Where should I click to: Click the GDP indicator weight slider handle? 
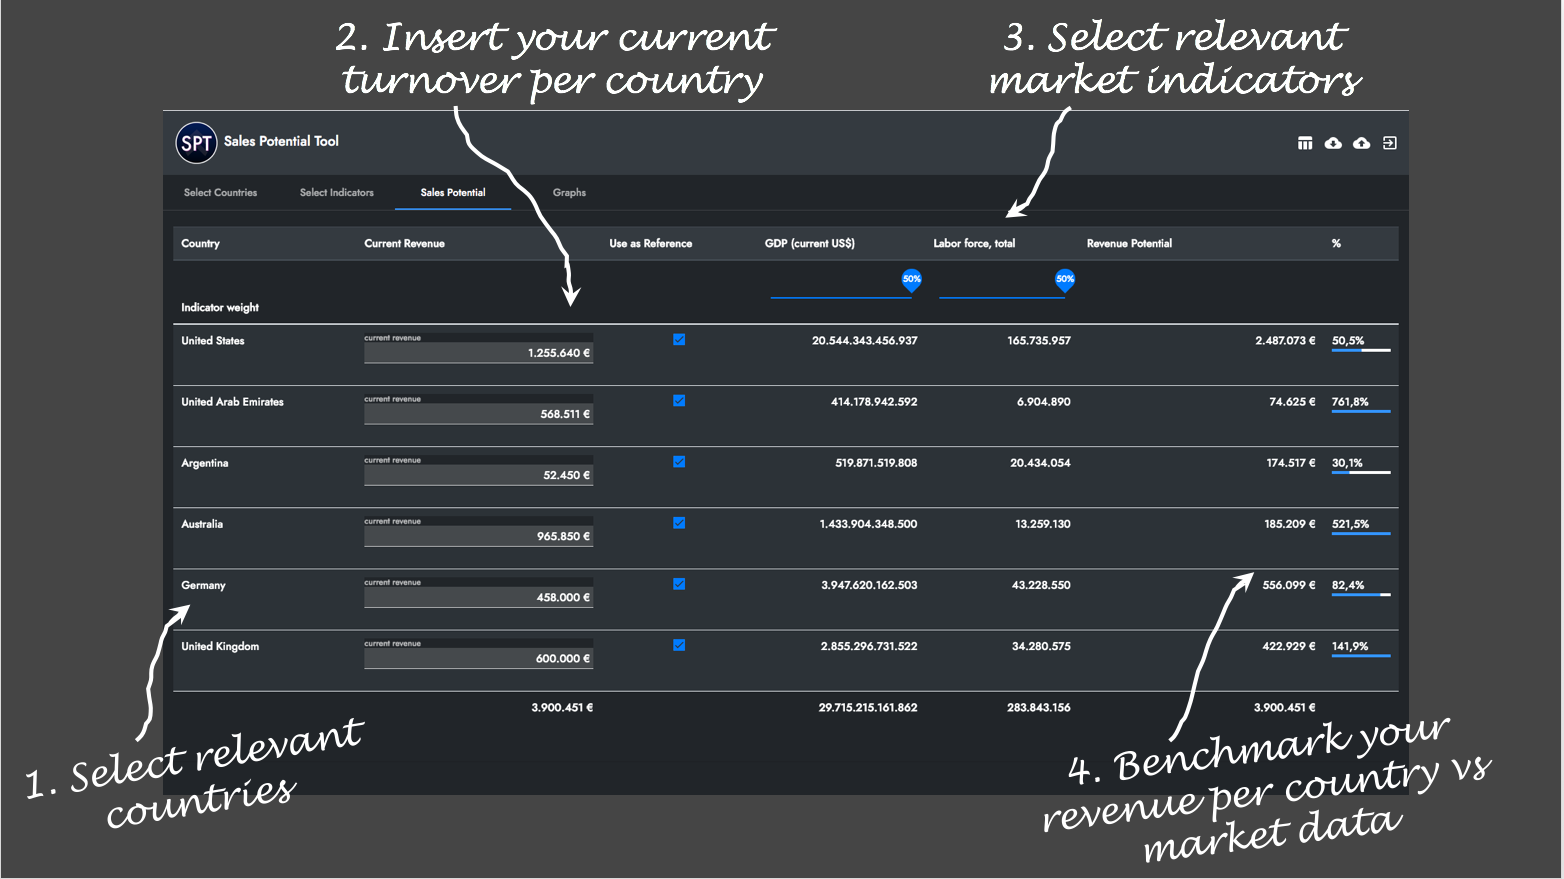click(x=911, y=280)
